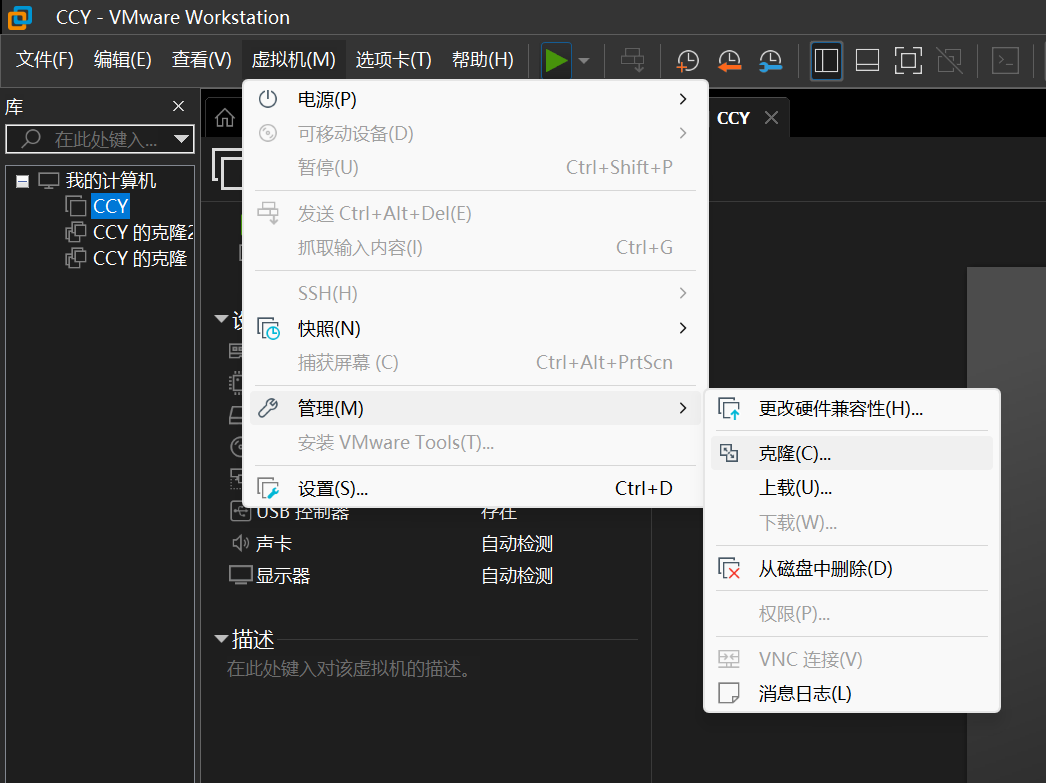The image size is (1046, 783).
Task: Open 设置(S)... virtual machine settings
Action: click(475, 489)
